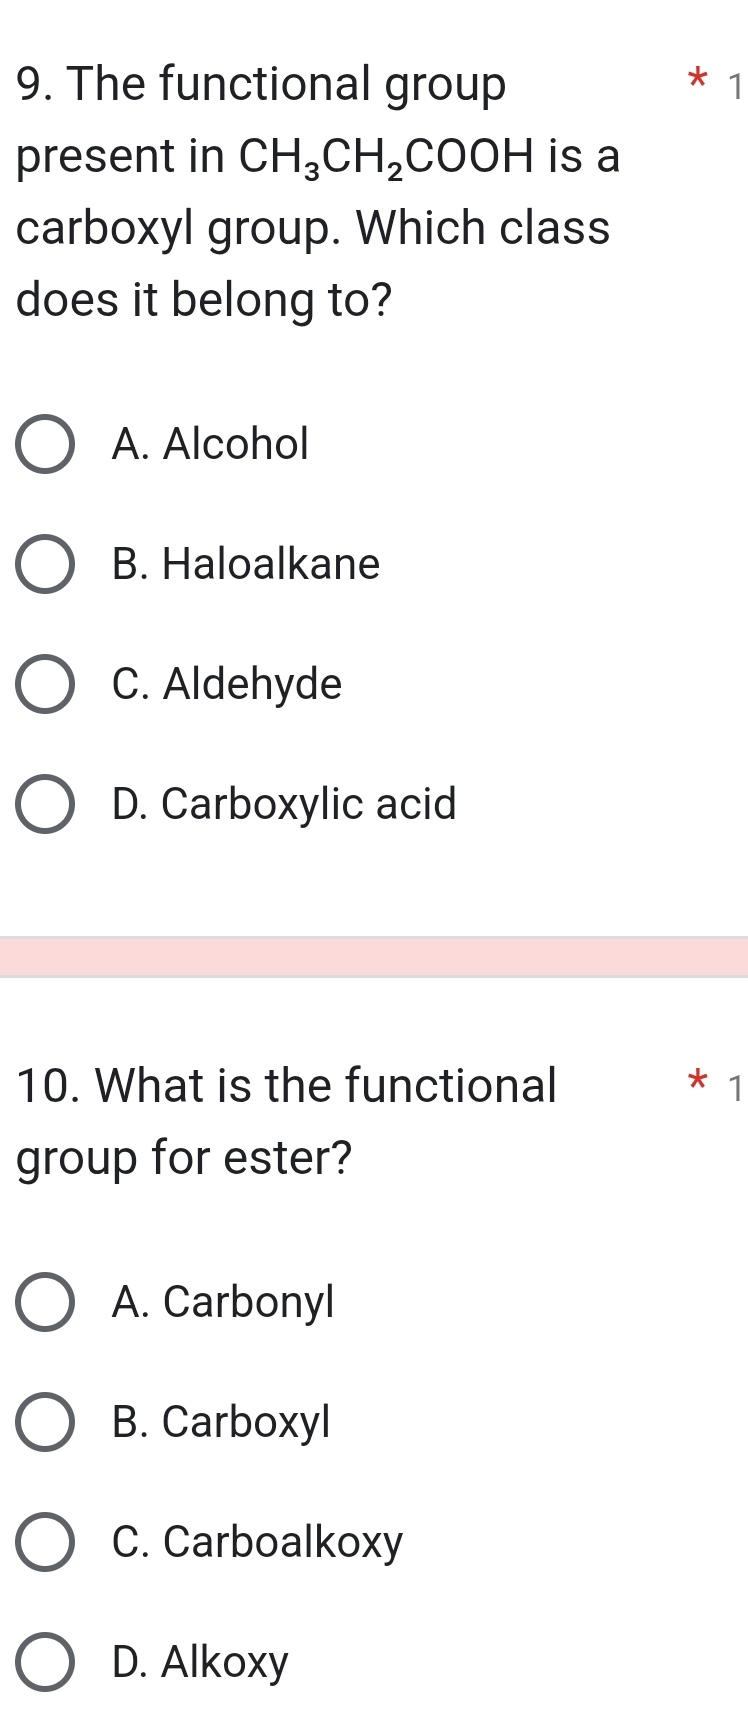This screenshot has height=1715, width=748.
Task: Select C. Carboalkoxy radio button
Action: coord(44,1541)
